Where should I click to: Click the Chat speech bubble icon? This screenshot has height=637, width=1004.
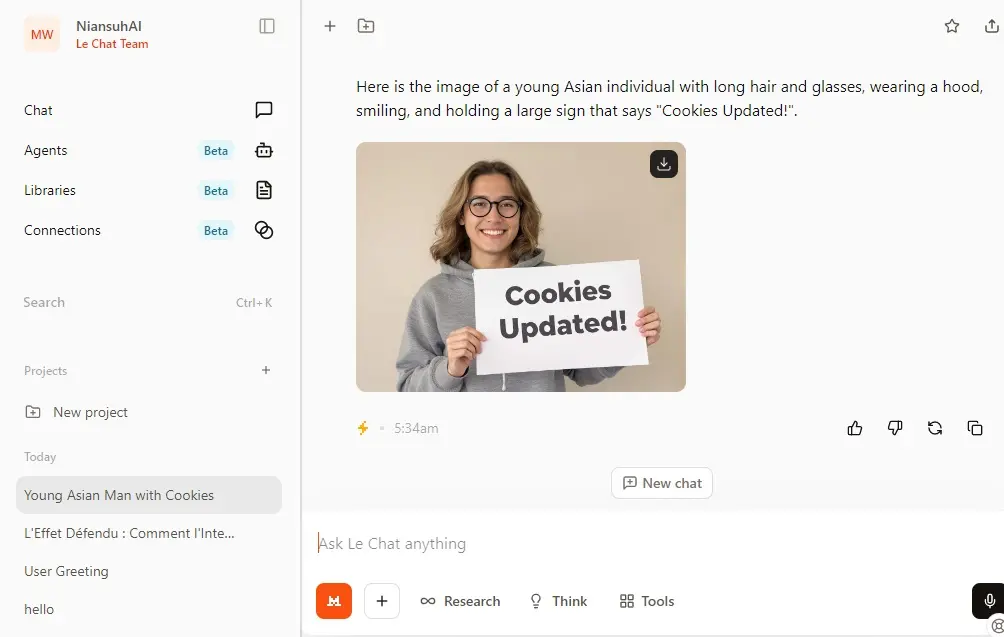264,110
